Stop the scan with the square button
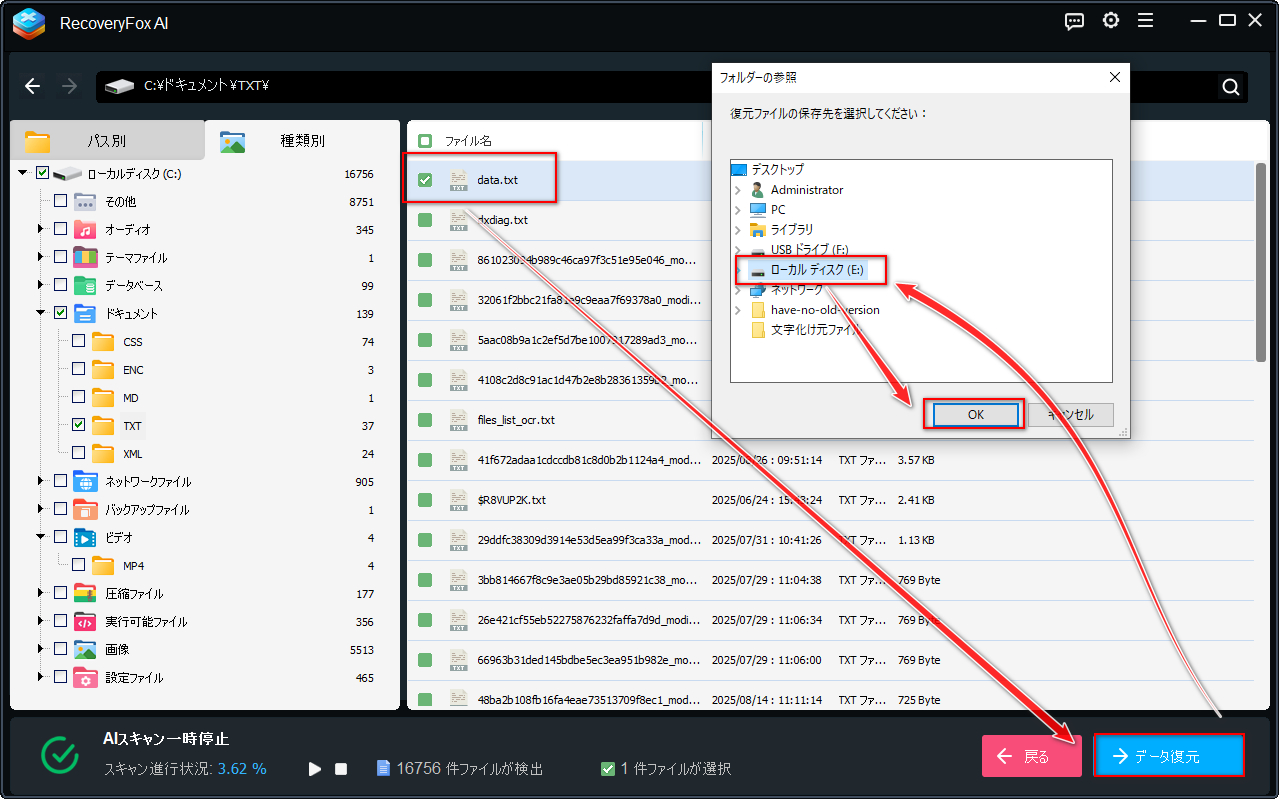1279x799 pixels. pyautogui.click(x=341, y=769)
